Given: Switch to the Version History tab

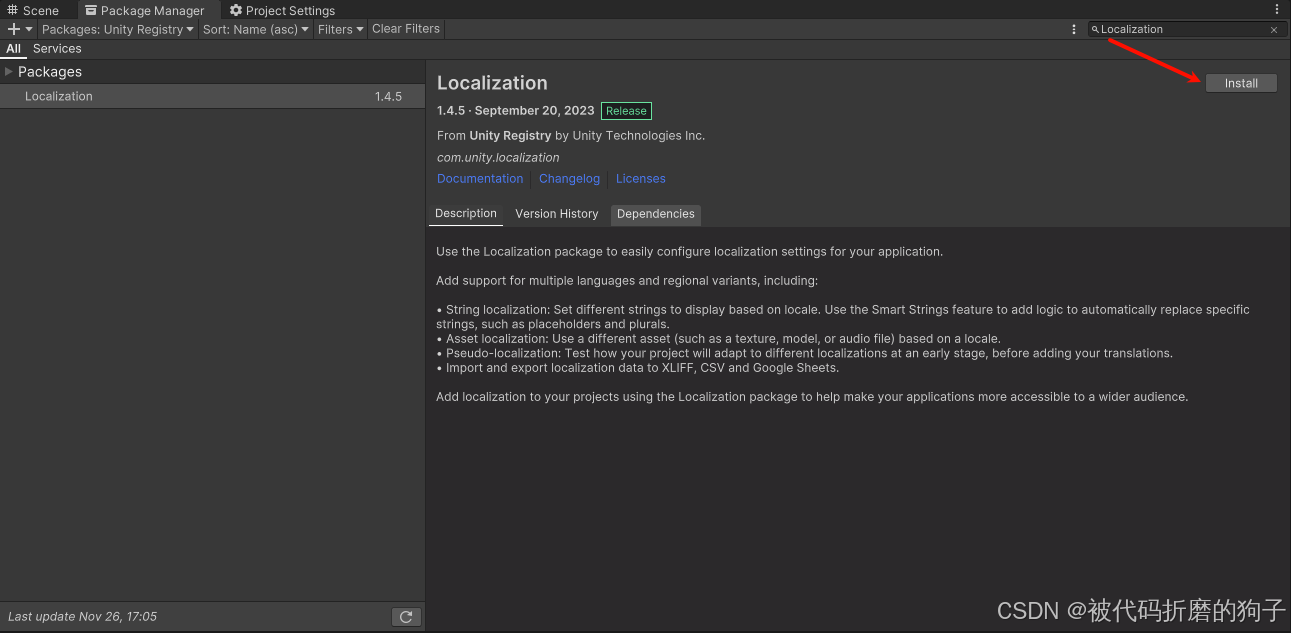Looking at the screenshot, I should click(x=557, y=214).
